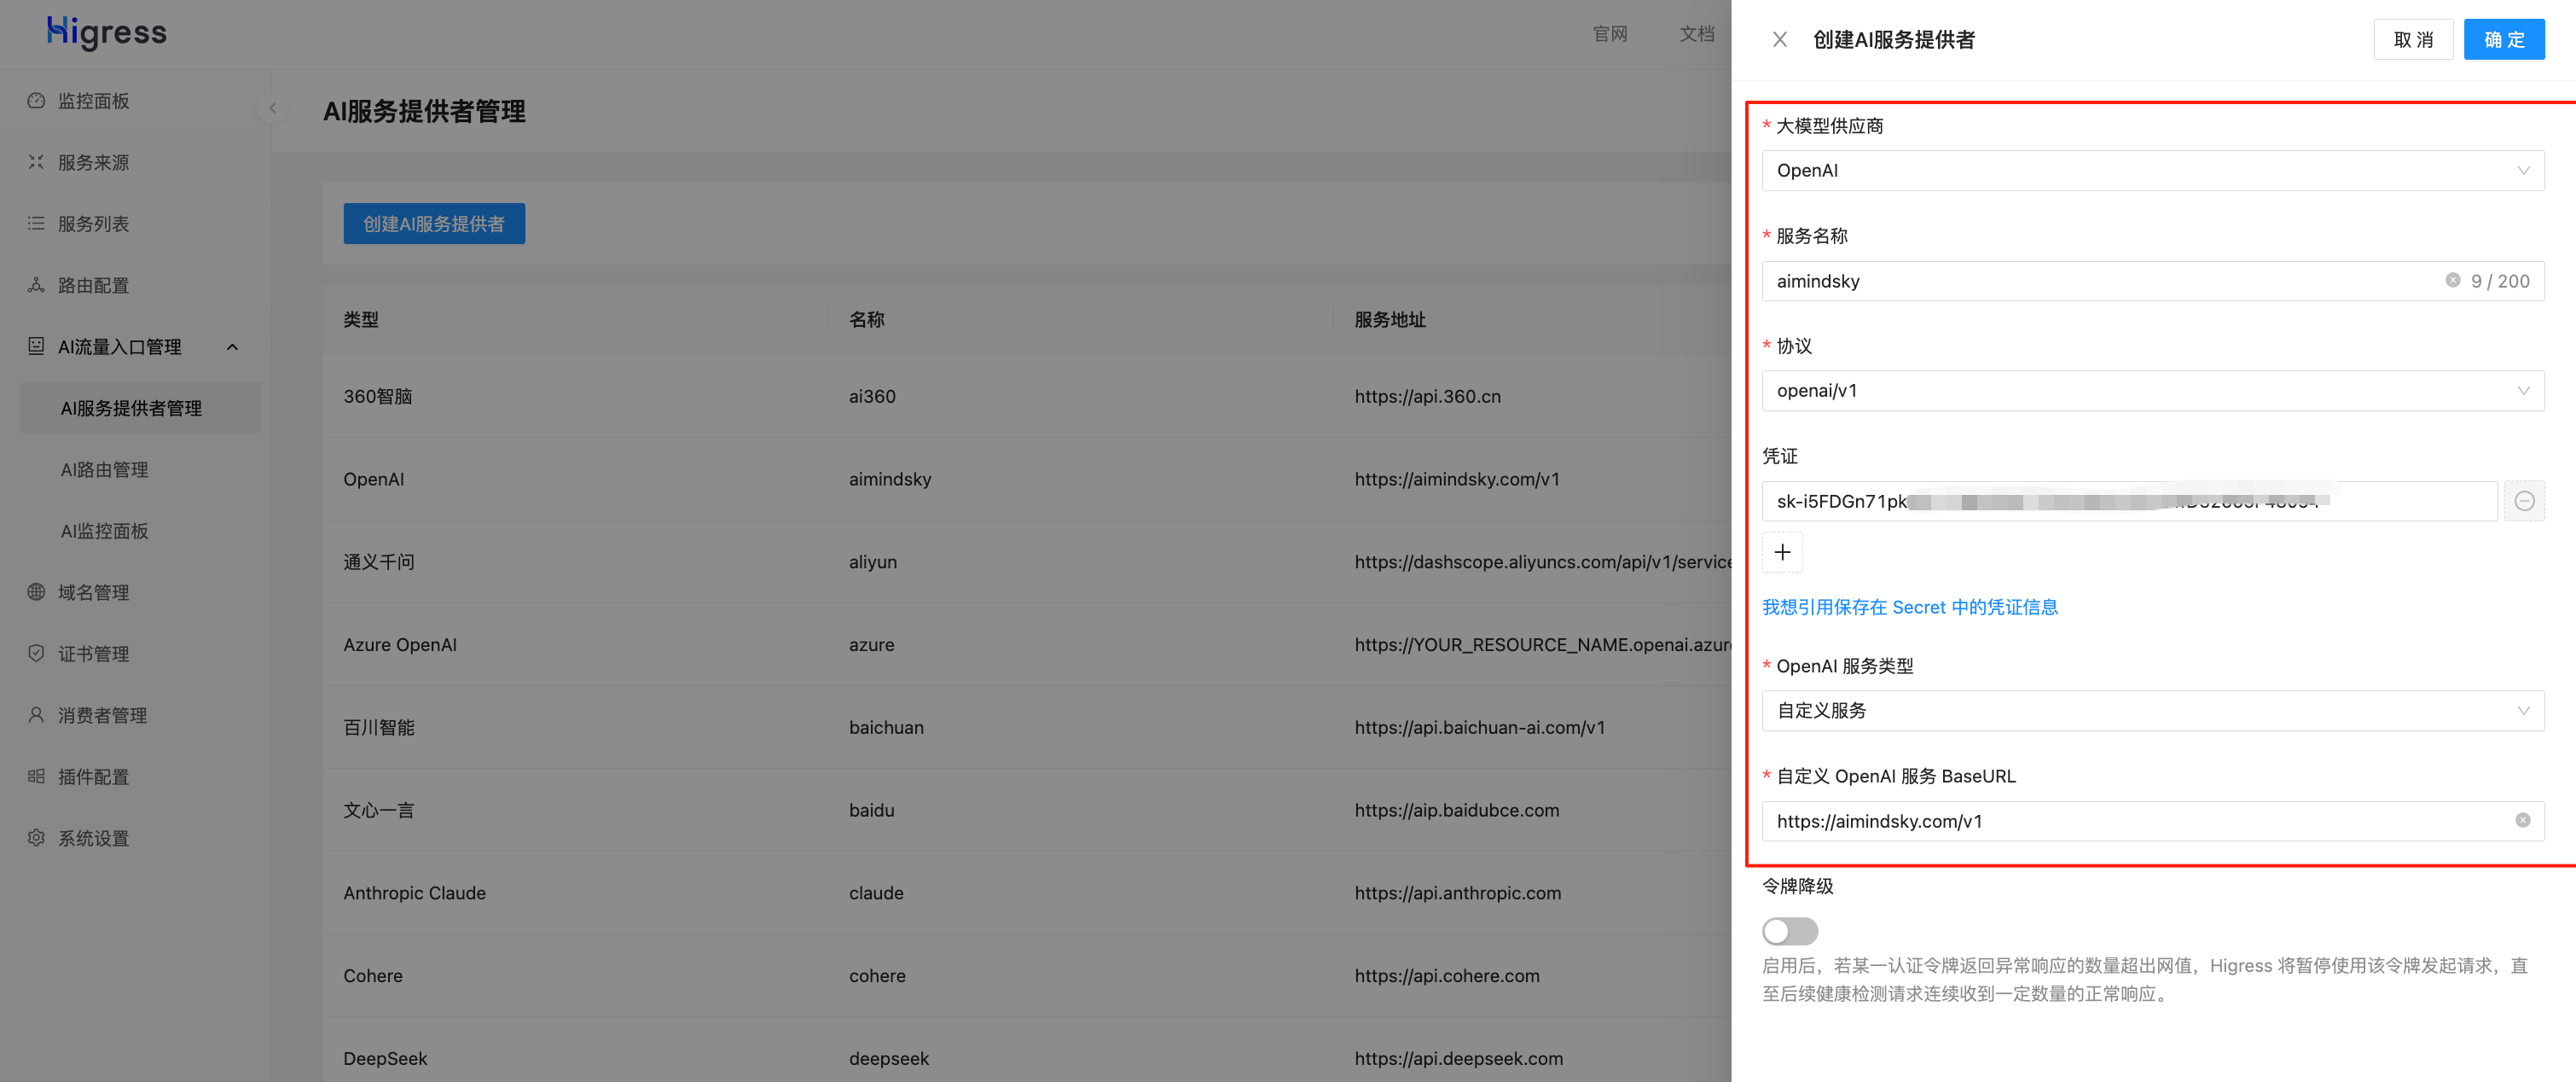Click the 系统设置 gear icon
Image resolution: width=2576 pixels, height=1082 pixels.
click(36, 838)
